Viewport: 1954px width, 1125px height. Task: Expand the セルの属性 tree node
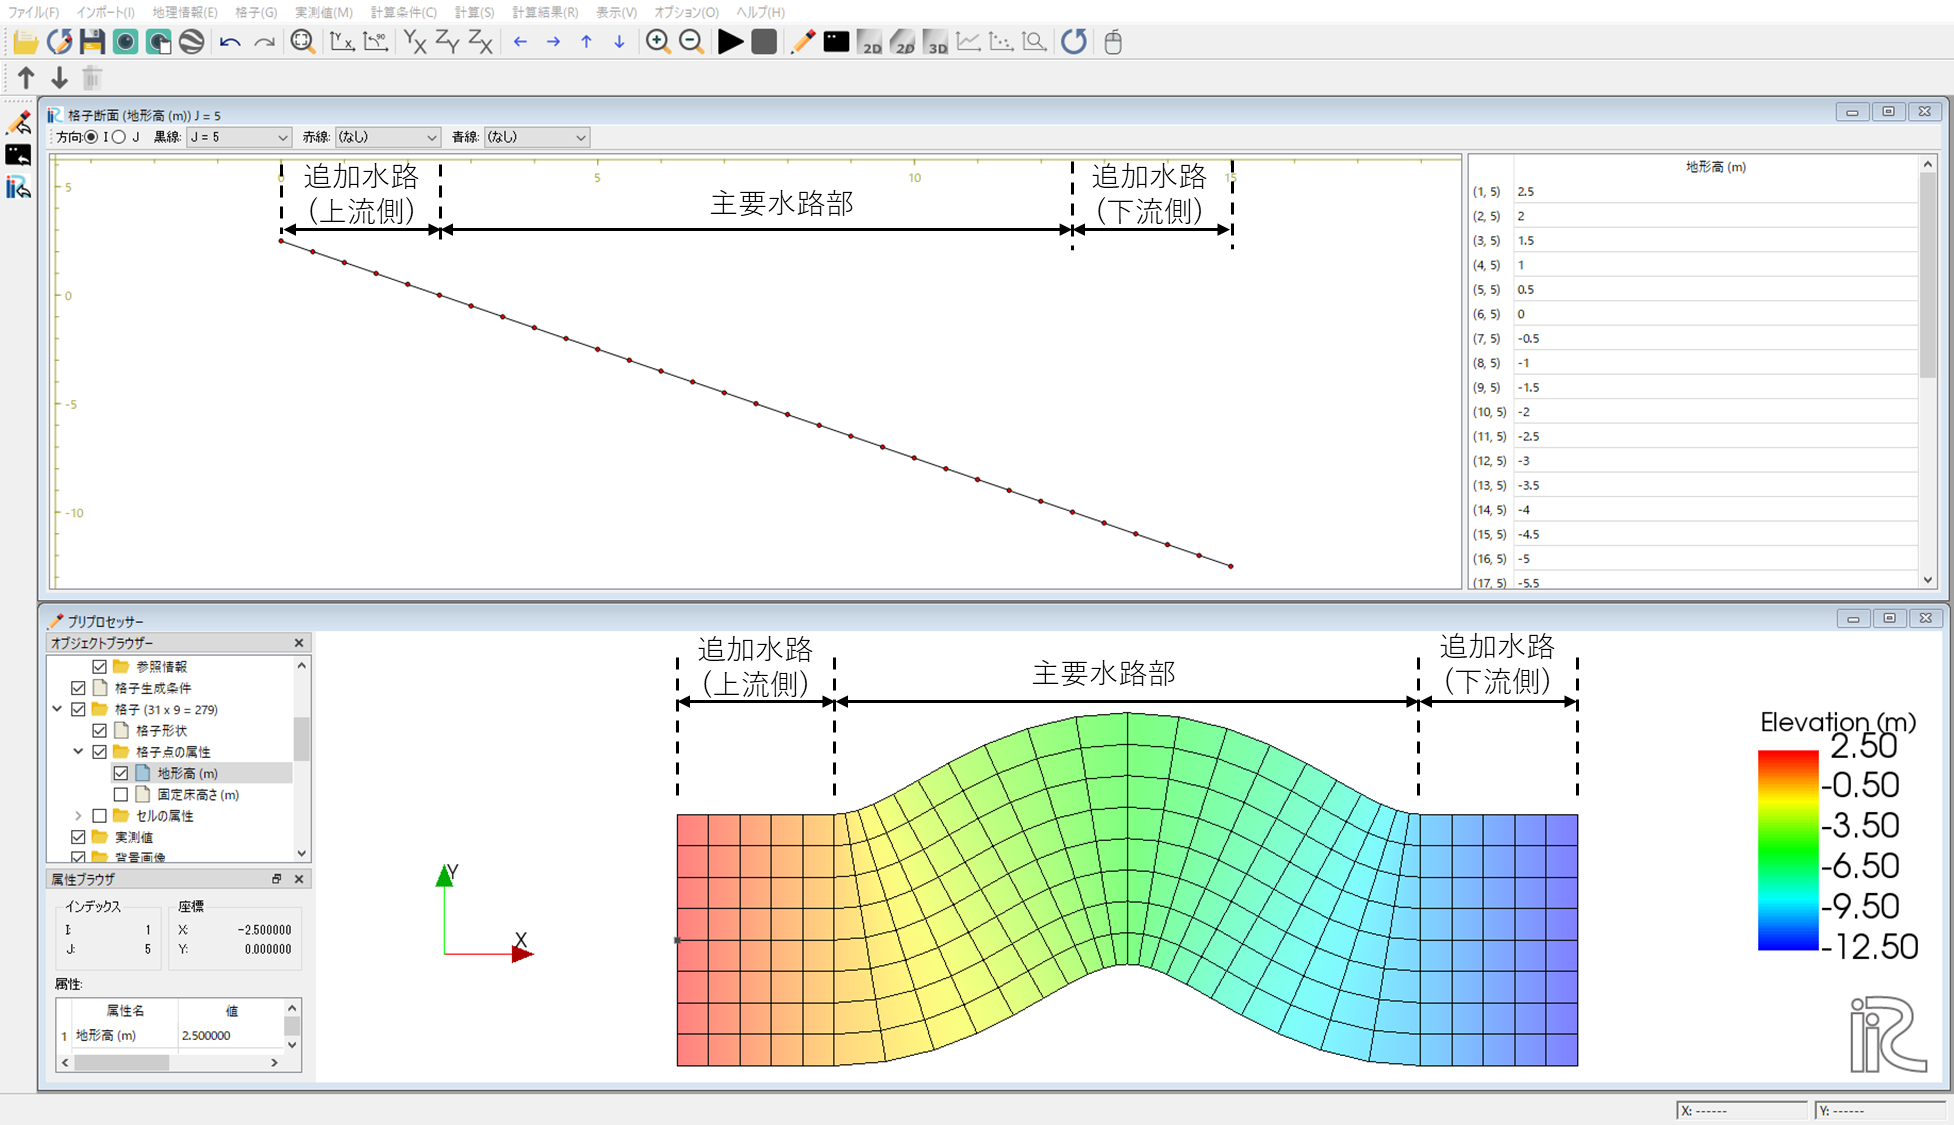(78, 816)
